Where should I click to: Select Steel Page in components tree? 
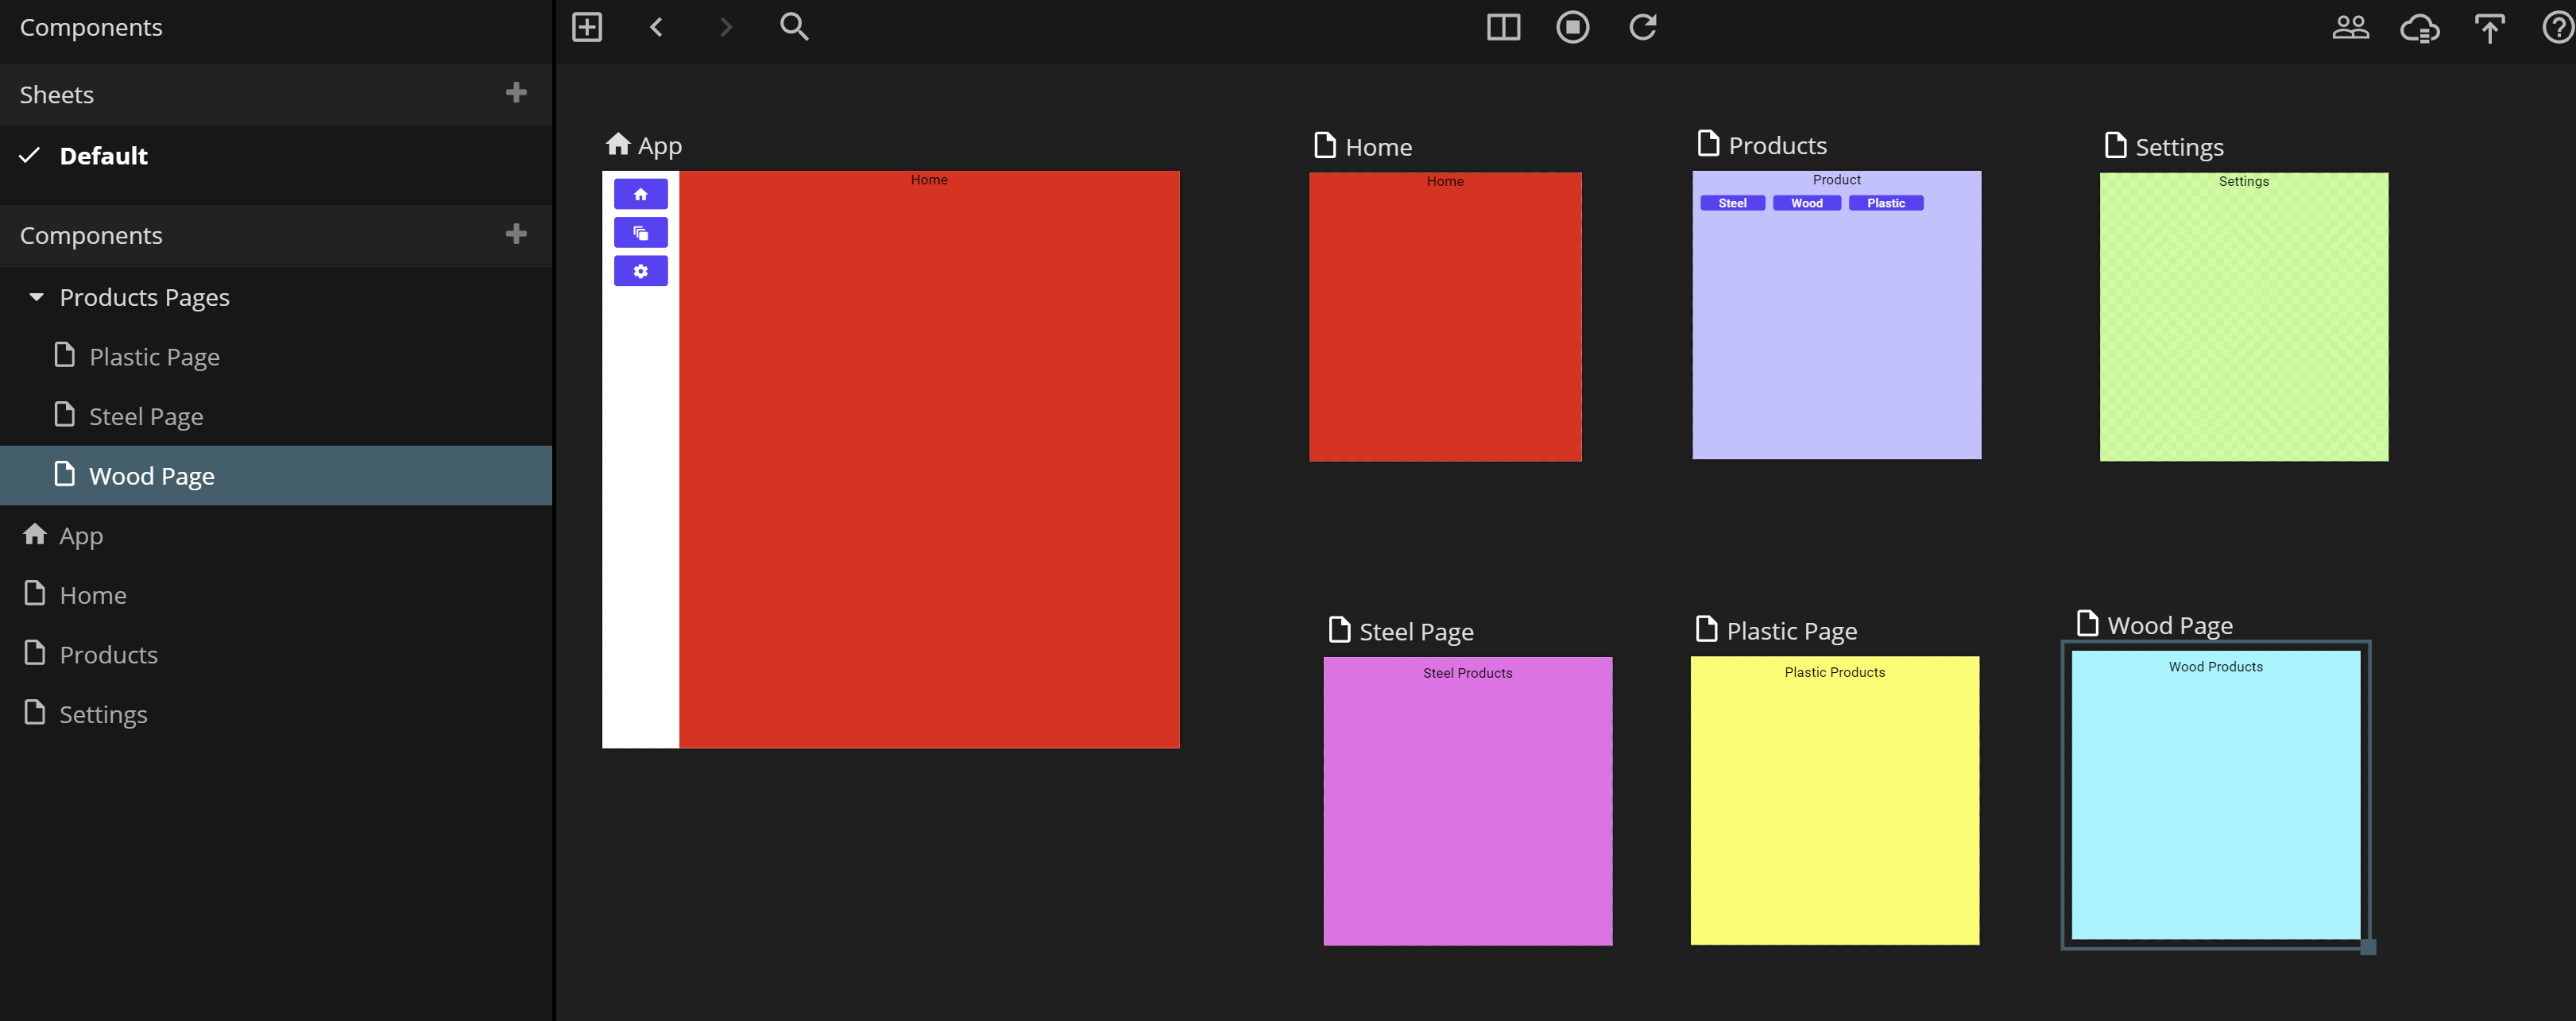(x=146, y=416)
